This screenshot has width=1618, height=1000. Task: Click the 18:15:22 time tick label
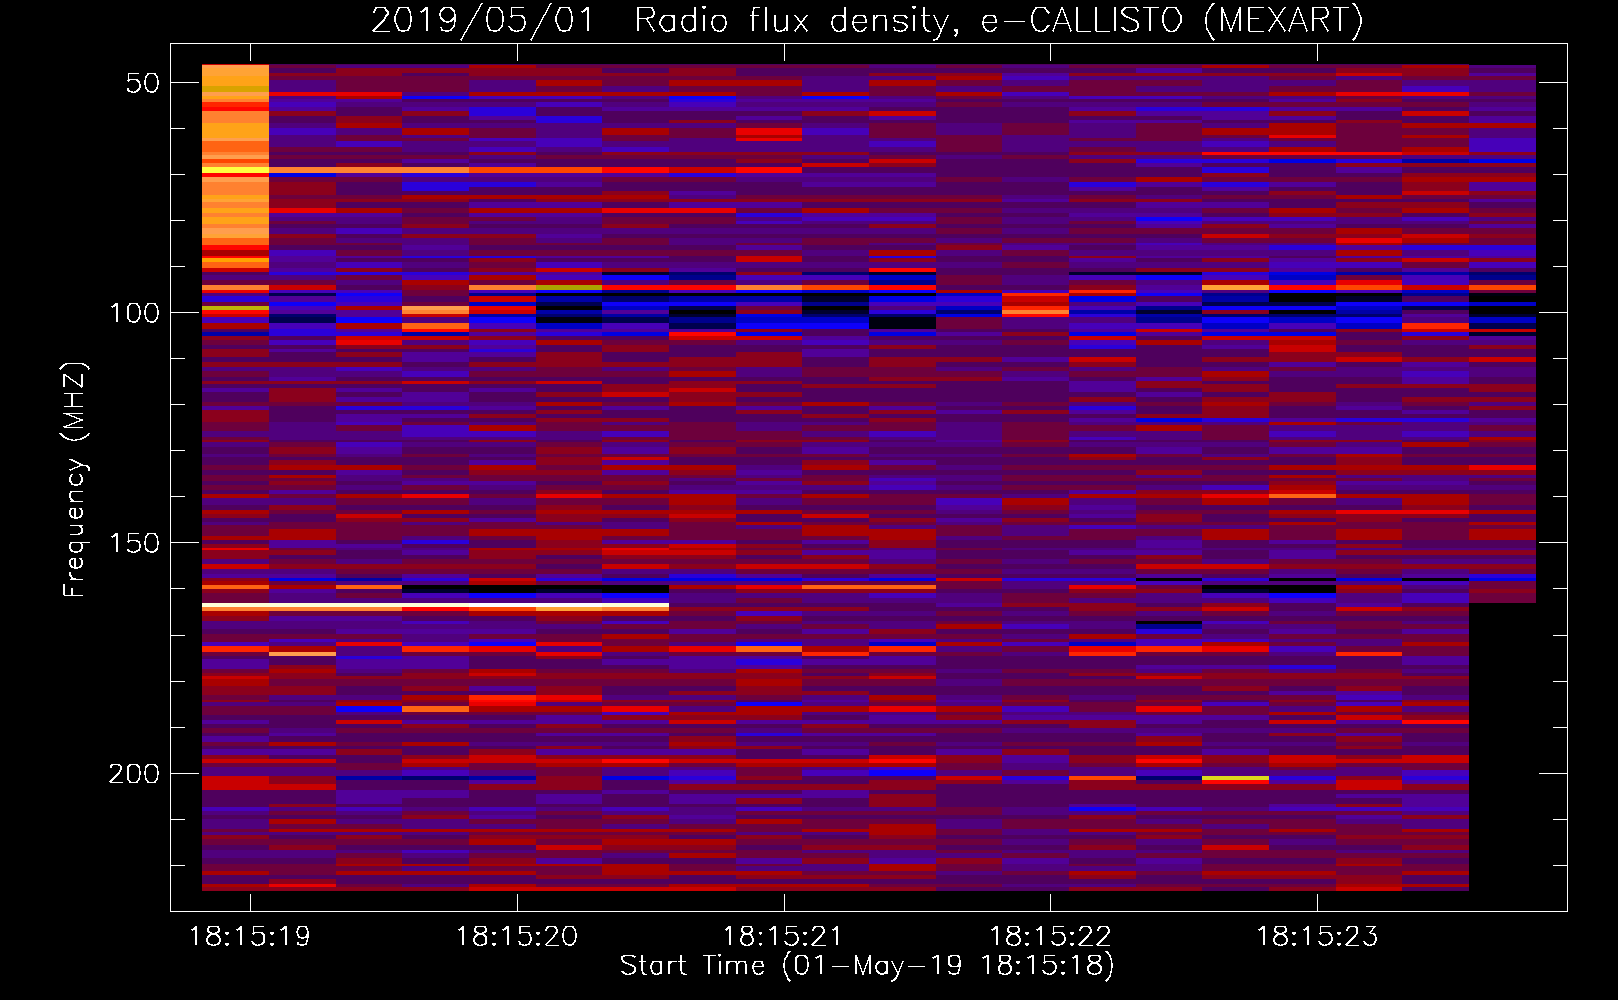(x=1050, y=937)
